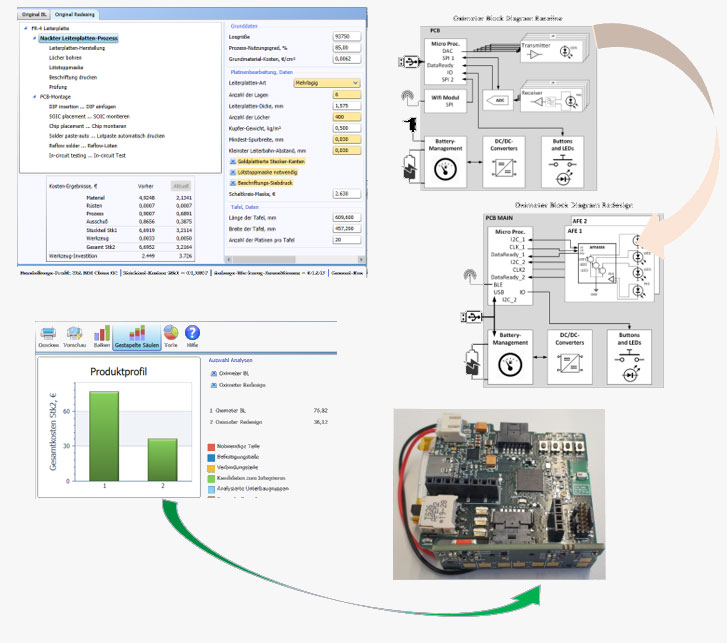Click the Anzahl der Lagen input field
The image size is (727, 643).
(x=346, y=93)
